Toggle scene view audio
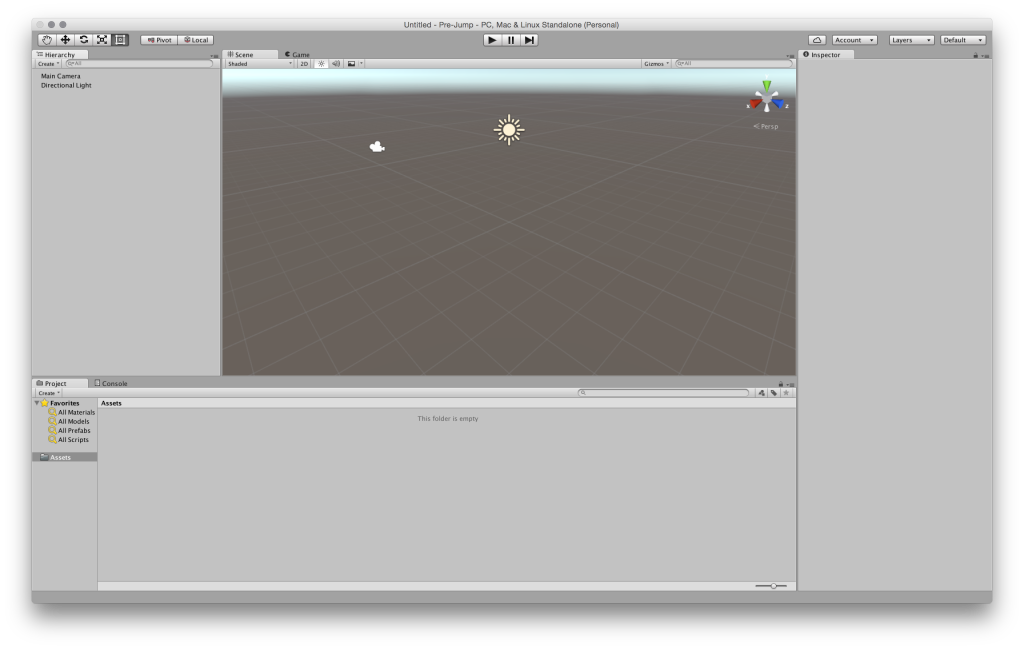1024x649 pixels. coord(335,63)
